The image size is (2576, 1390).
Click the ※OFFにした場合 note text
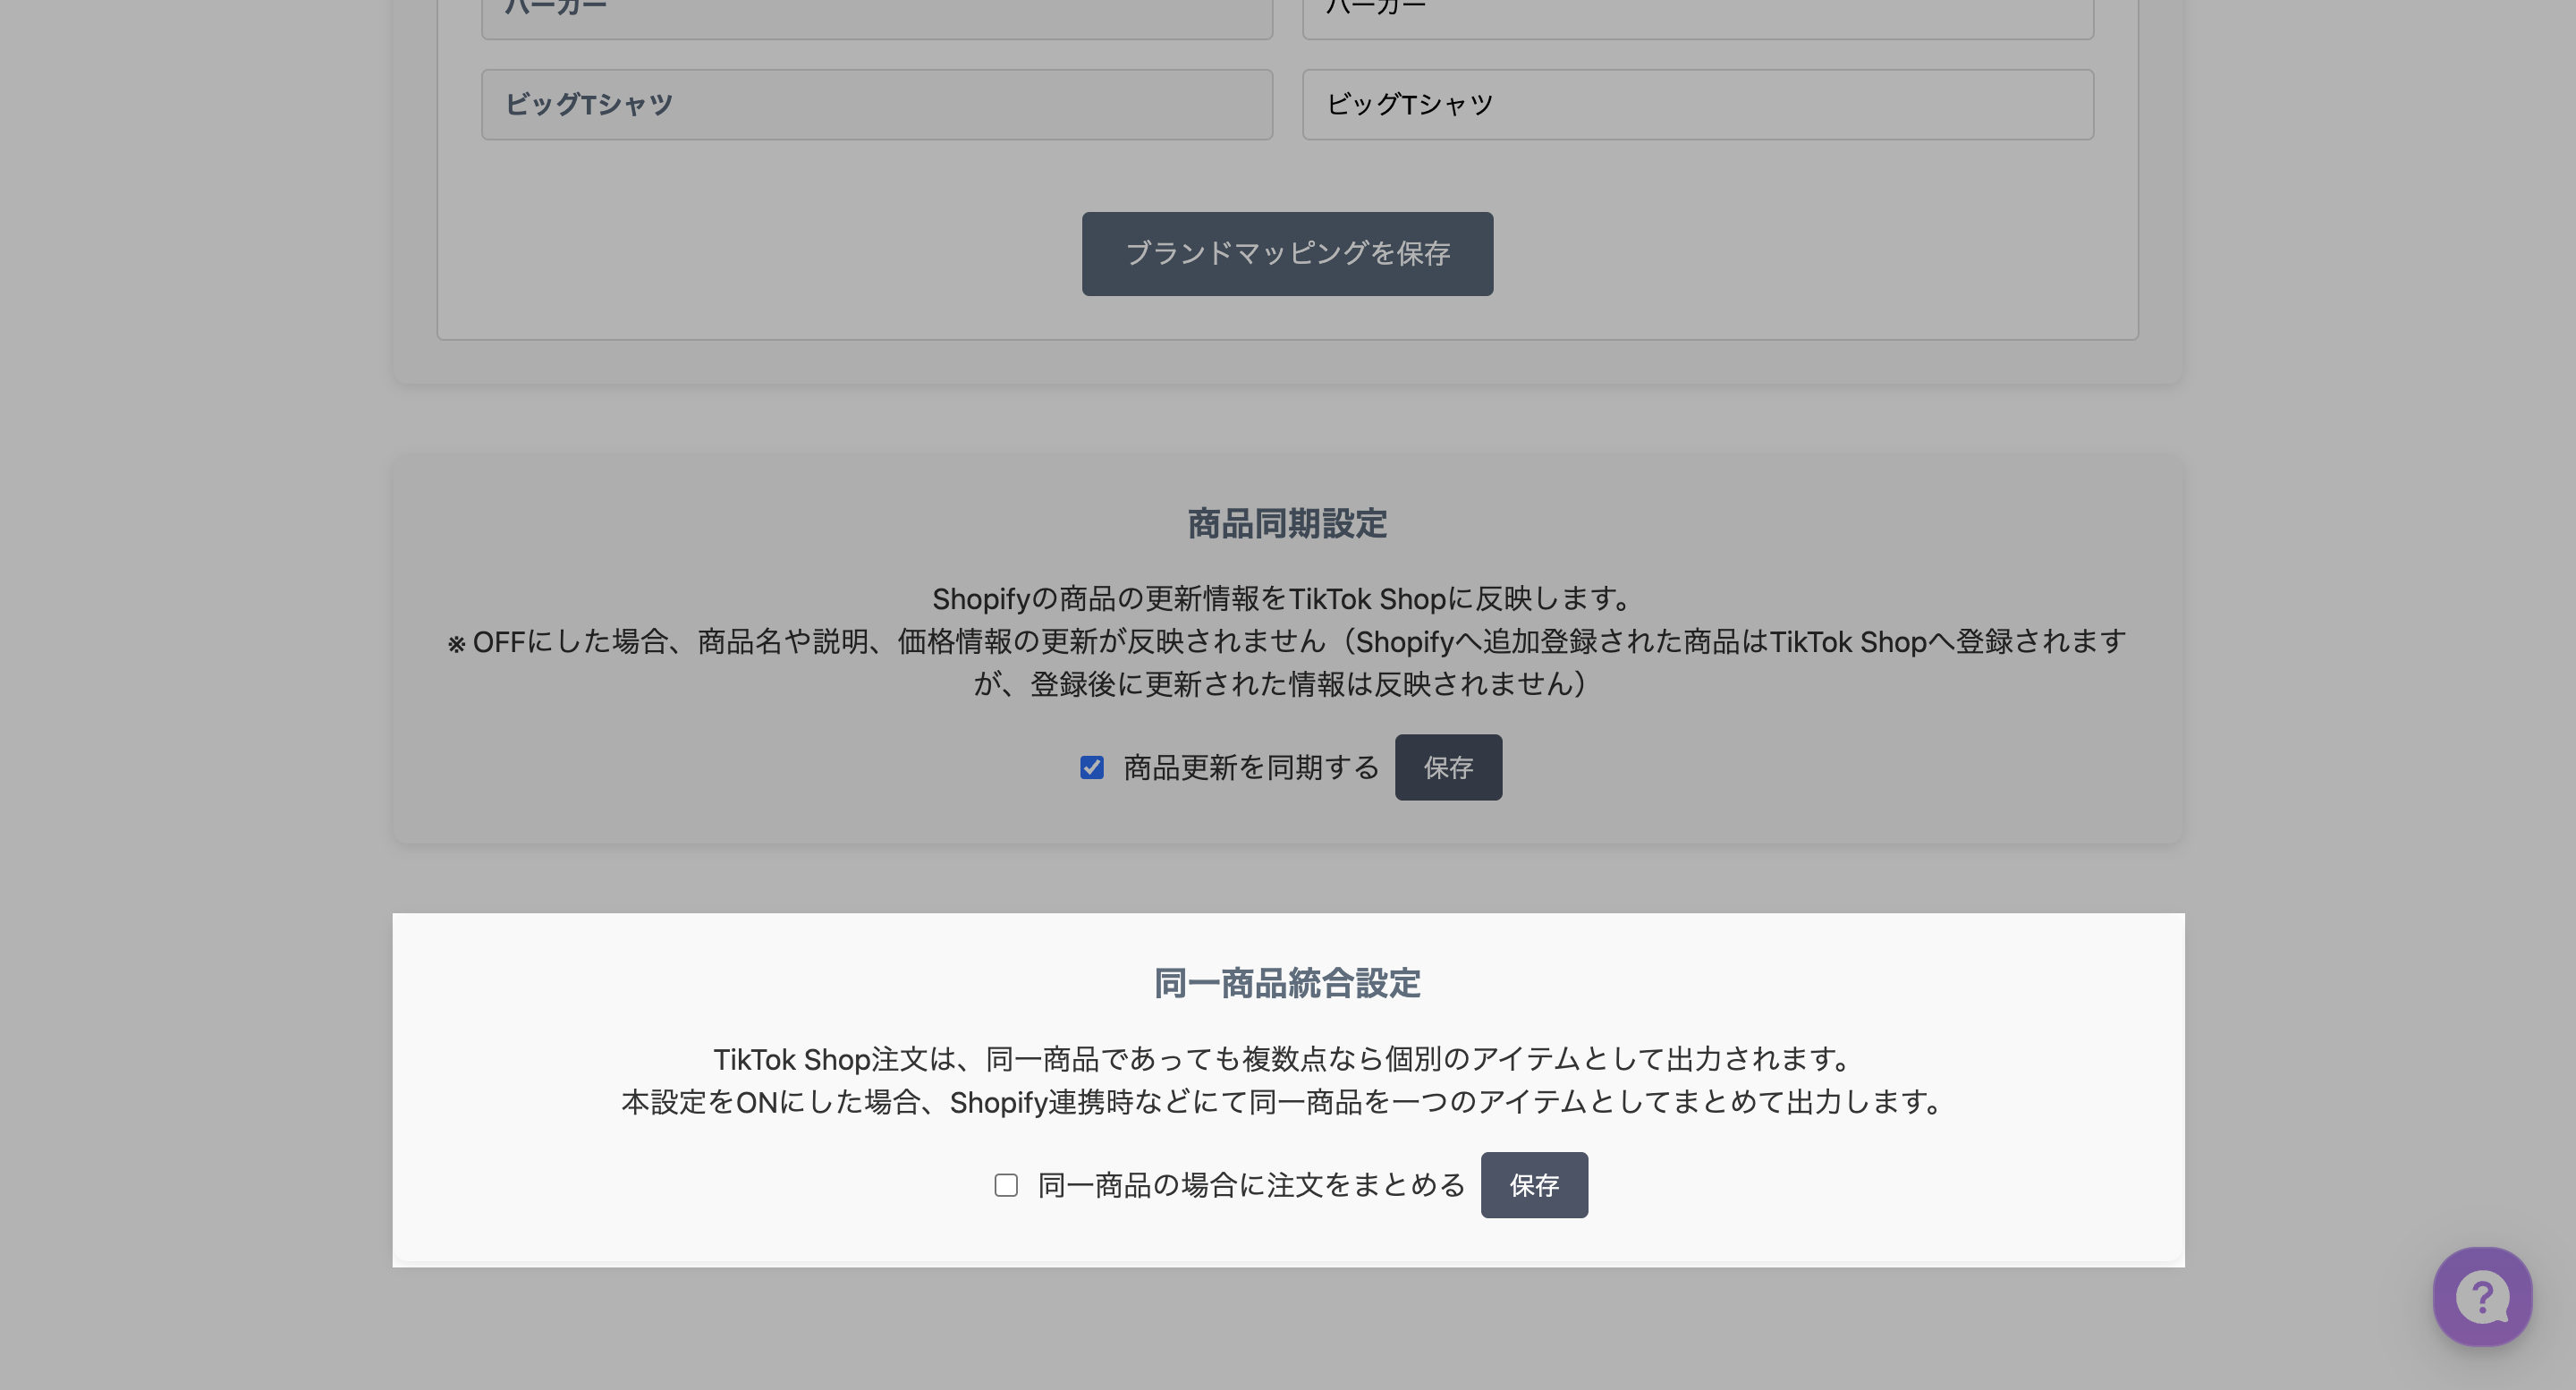pos(1286,642)
